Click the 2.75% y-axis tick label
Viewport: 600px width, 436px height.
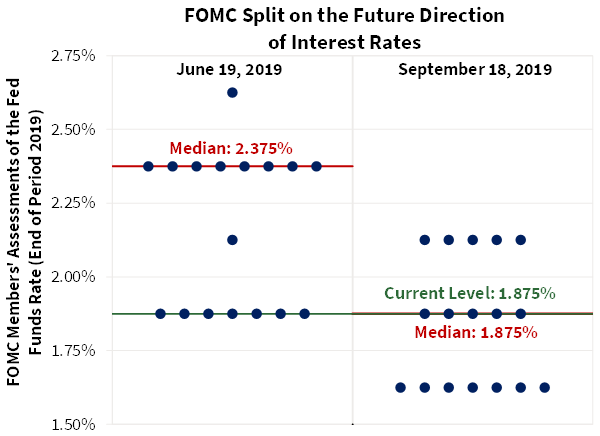[72, 56]
